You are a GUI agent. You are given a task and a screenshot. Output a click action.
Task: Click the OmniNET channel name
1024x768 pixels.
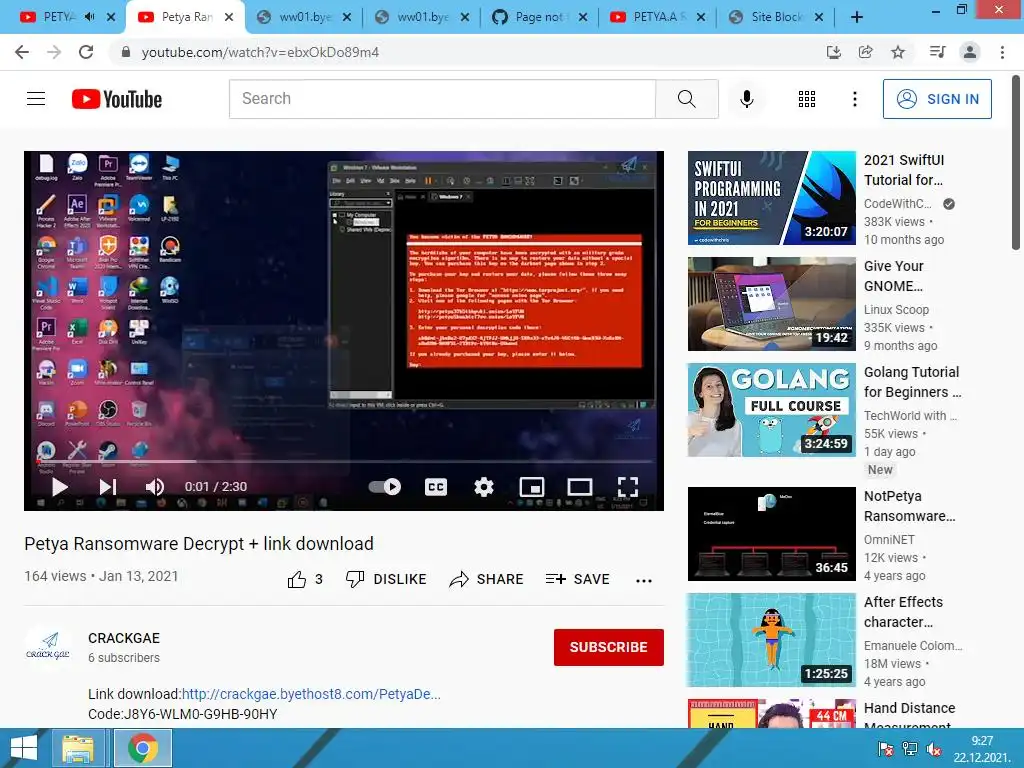pos(889,539)
